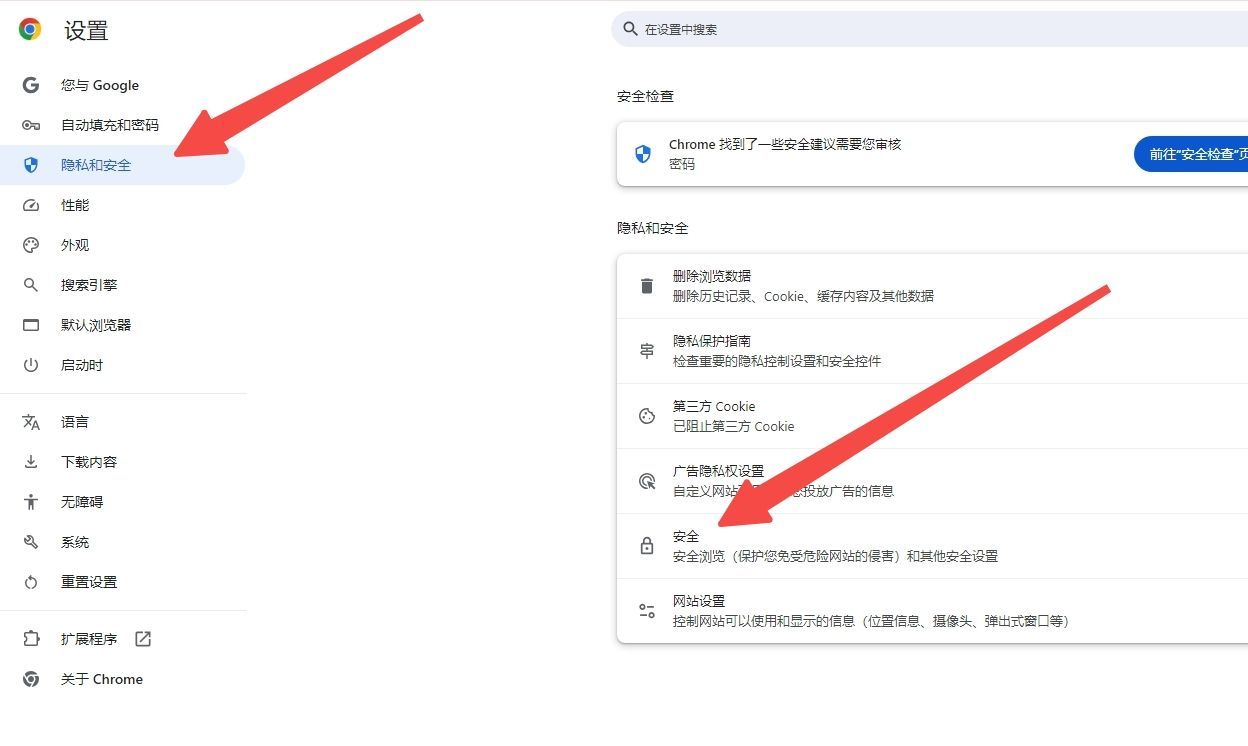Viewport: 1248px width, 746px height.
Task: Click the puzzle piece icon for 扩展程序
Action: tap(31, 639)
